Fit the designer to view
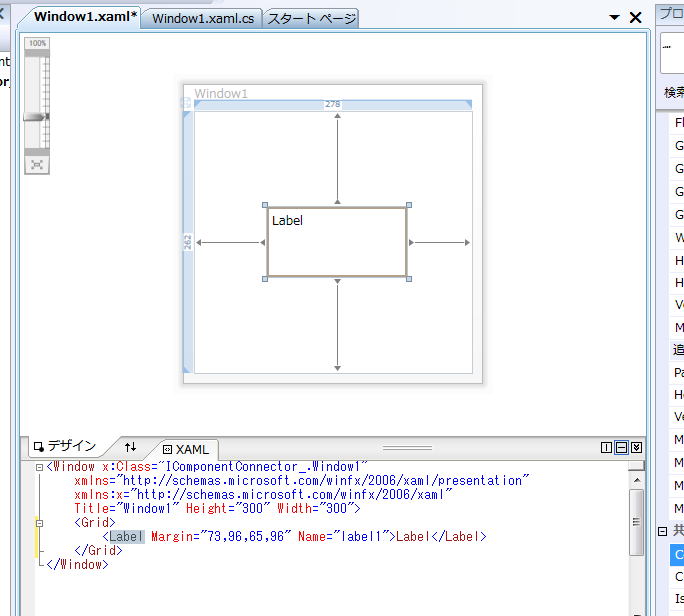Viewport: 684px width, 616px height. coord(37,165)
